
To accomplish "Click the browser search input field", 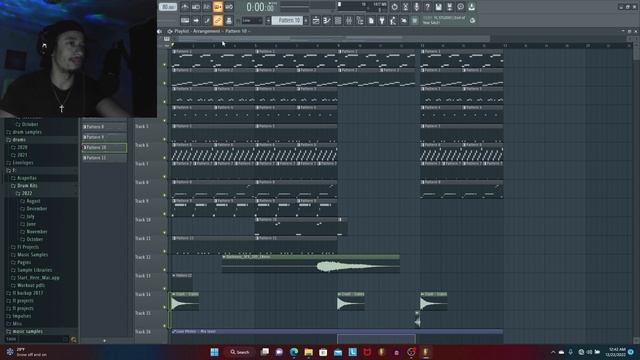I will click(x=43, y=339).
